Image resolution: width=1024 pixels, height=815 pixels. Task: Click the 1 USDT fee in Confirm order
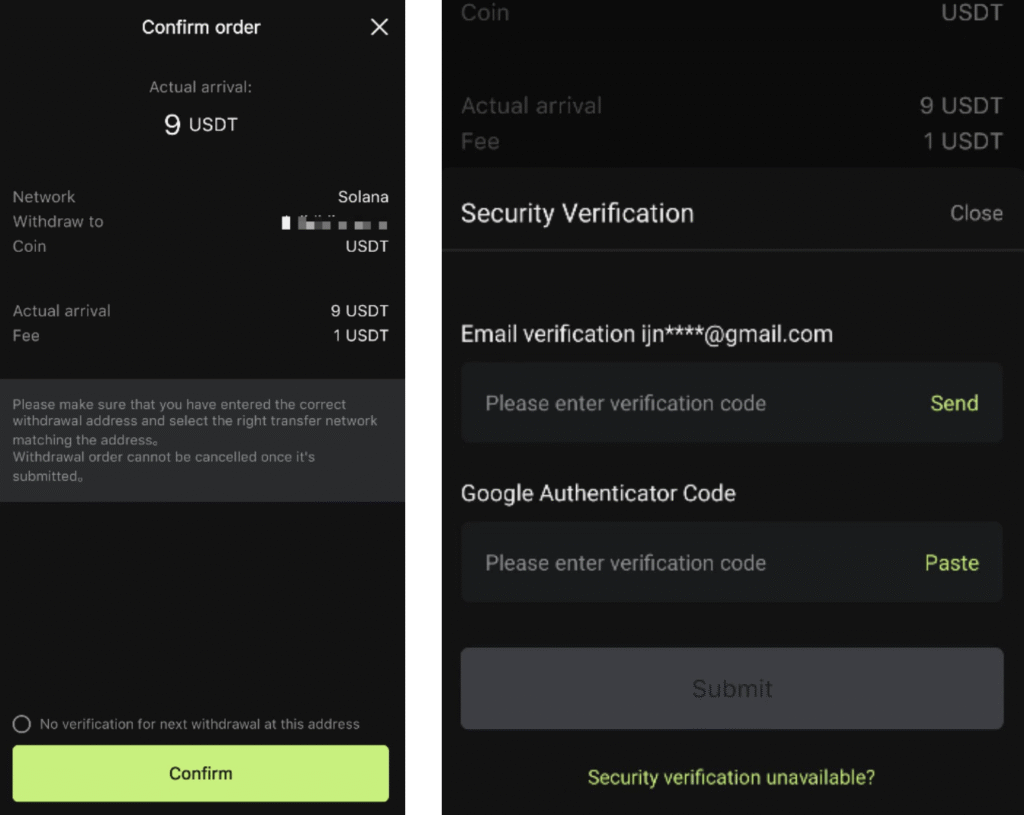click(x=360, y=335)
